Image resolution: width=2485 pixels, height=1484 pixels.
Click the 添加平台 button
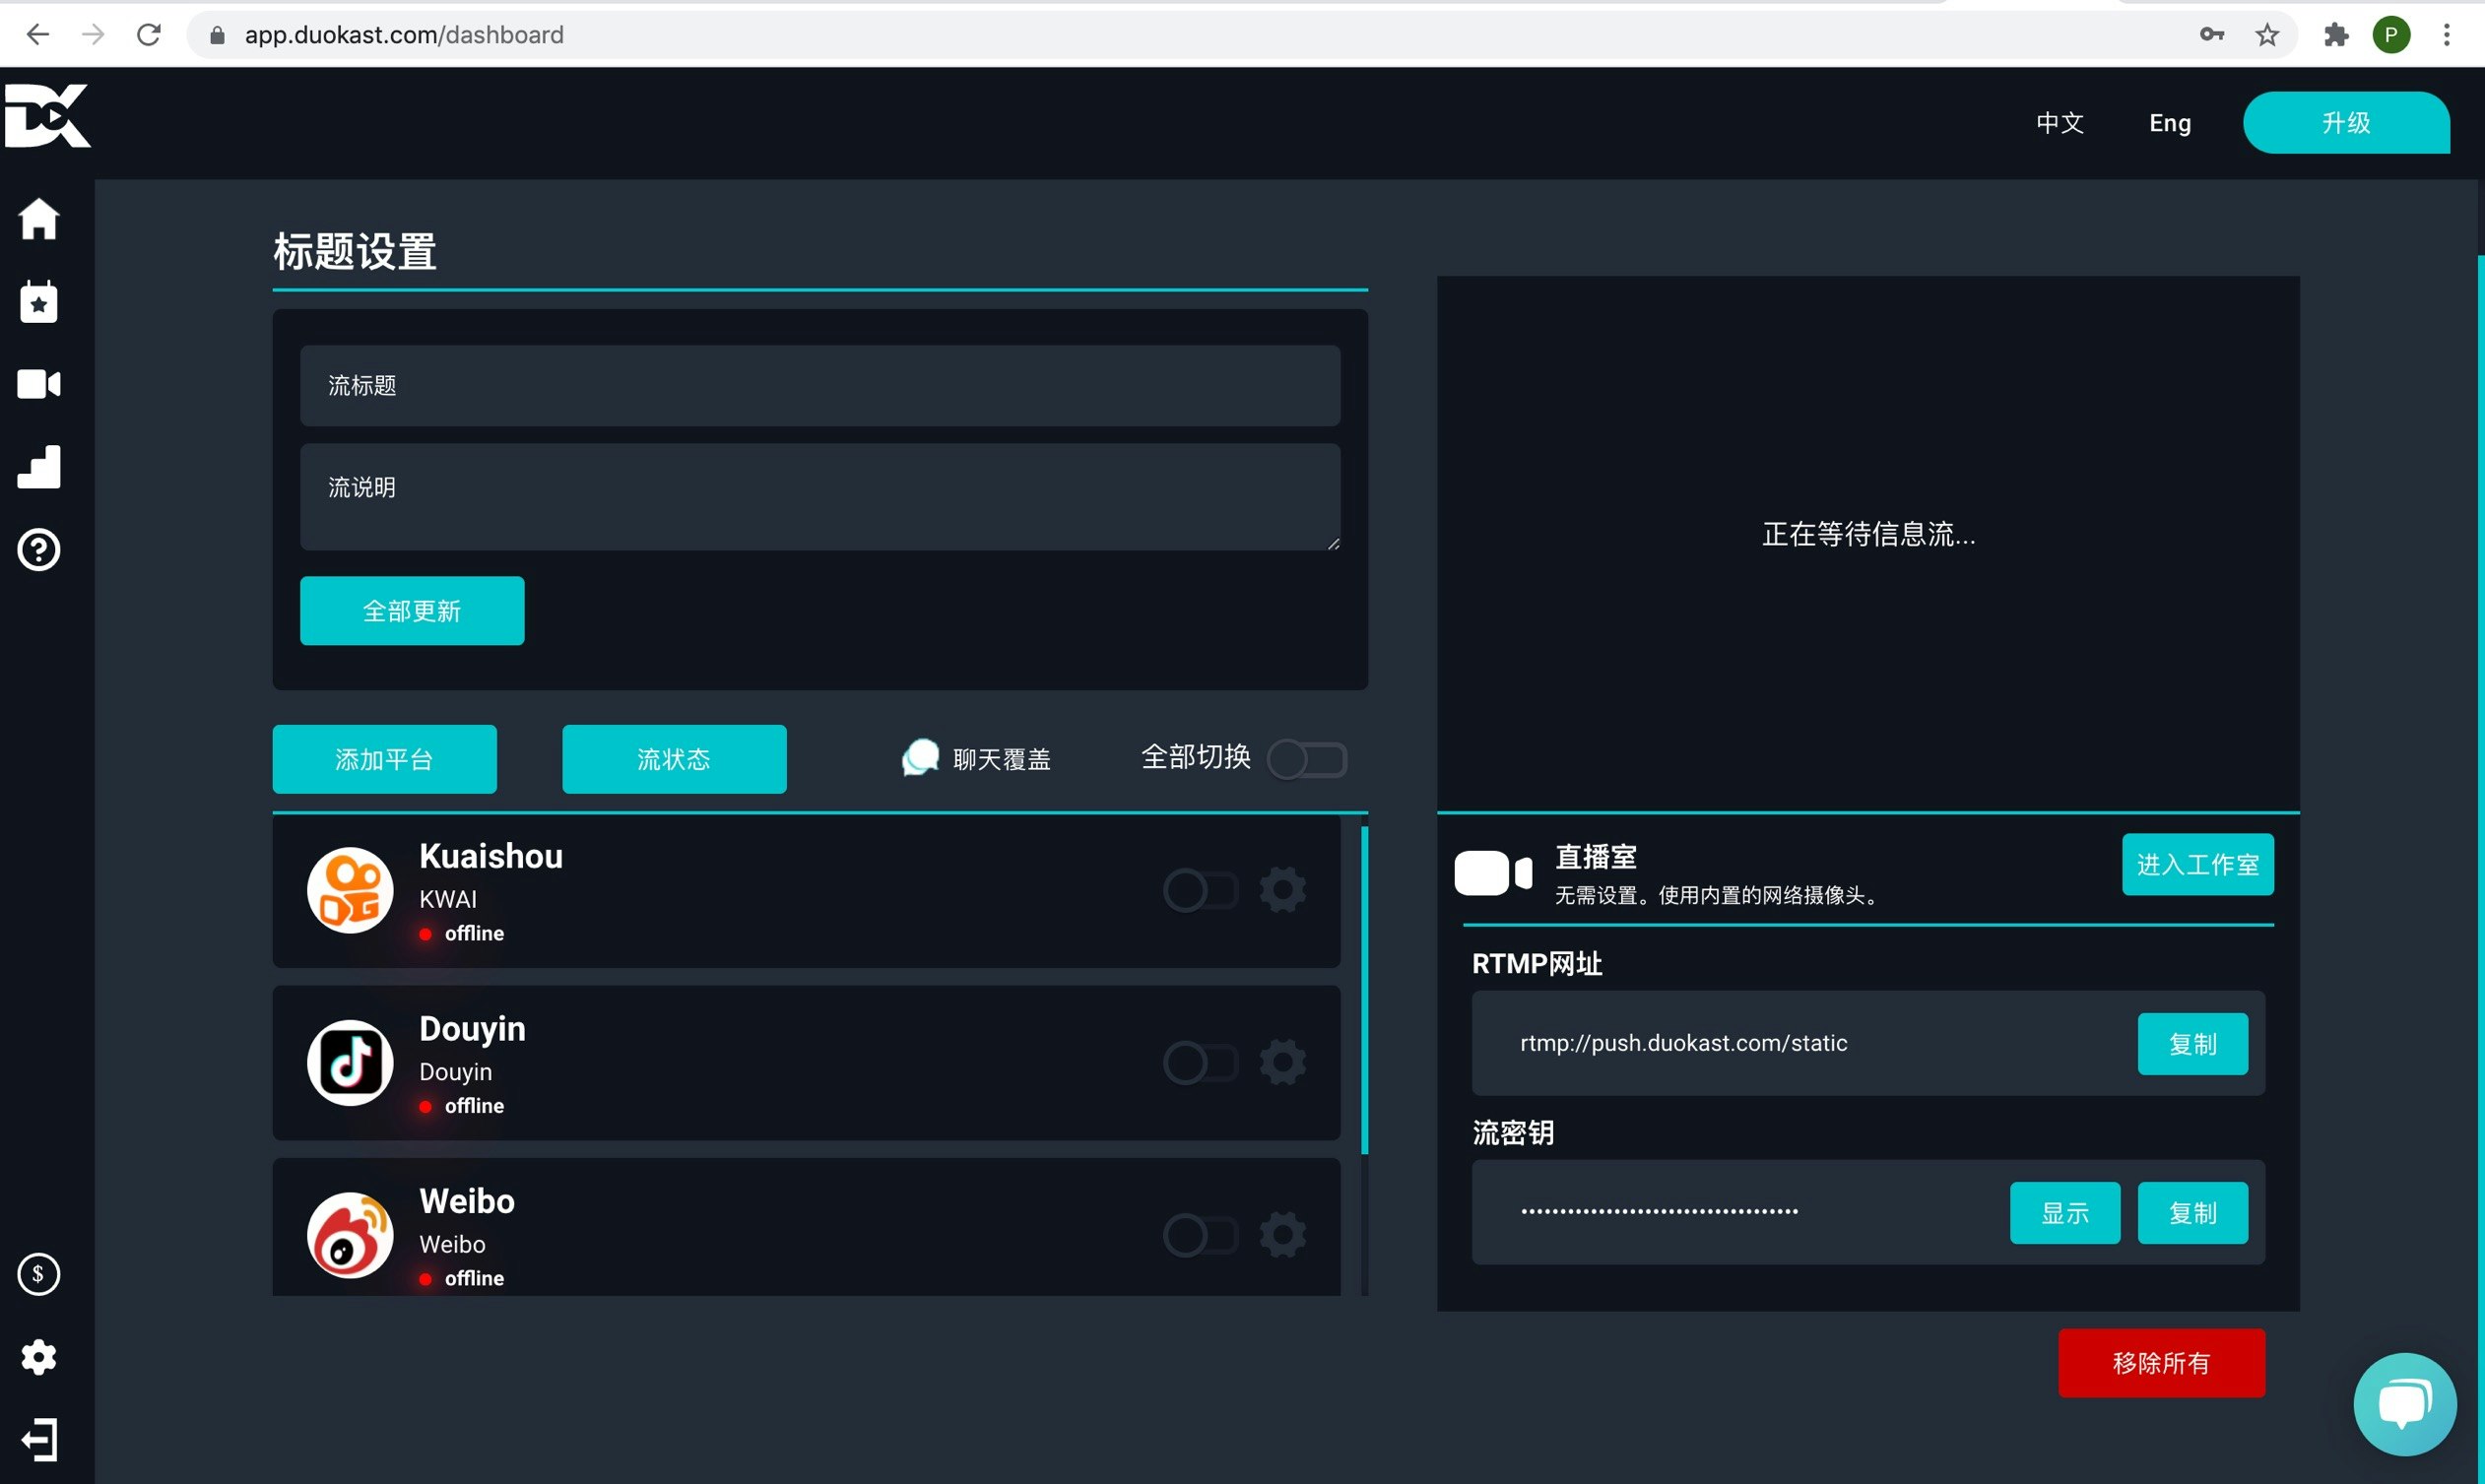(384, 759)
